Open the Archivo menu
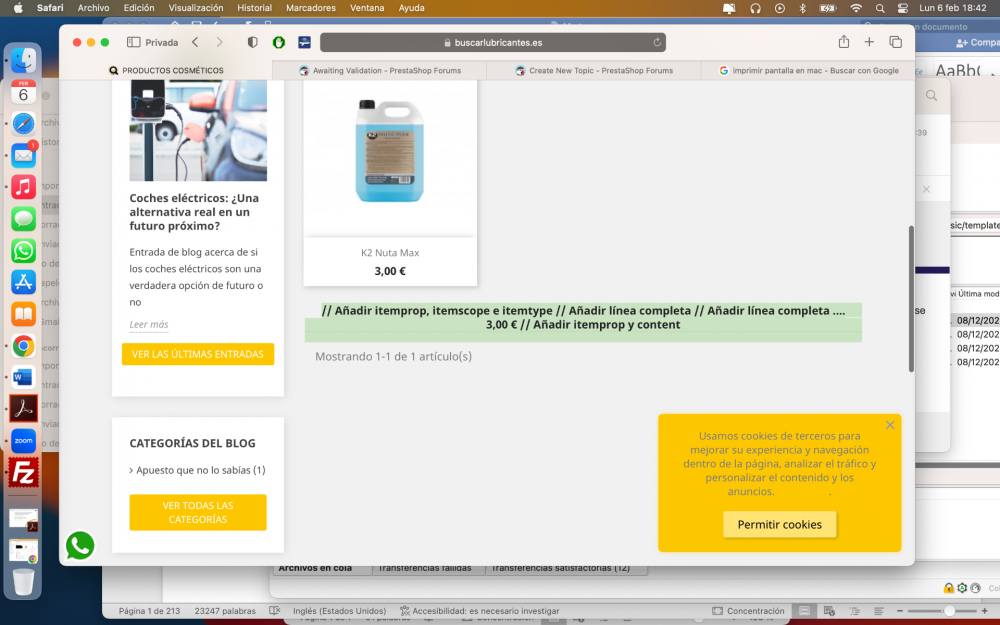The height and width of the screenshot is (625, 1000). 93,8
